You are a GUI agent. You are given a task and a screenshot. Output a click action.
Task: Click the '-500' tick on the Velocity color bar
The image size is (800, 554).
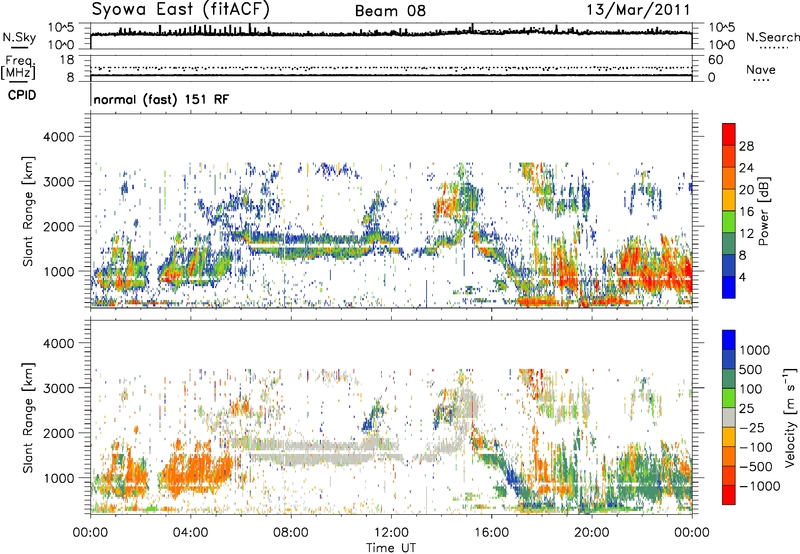(756, 467)
